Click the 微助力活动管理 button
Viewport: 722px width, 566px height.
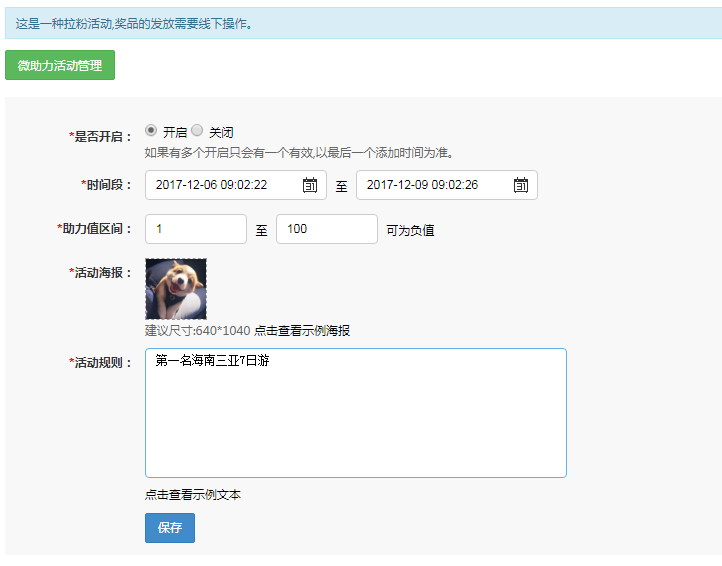click(60, 65)
